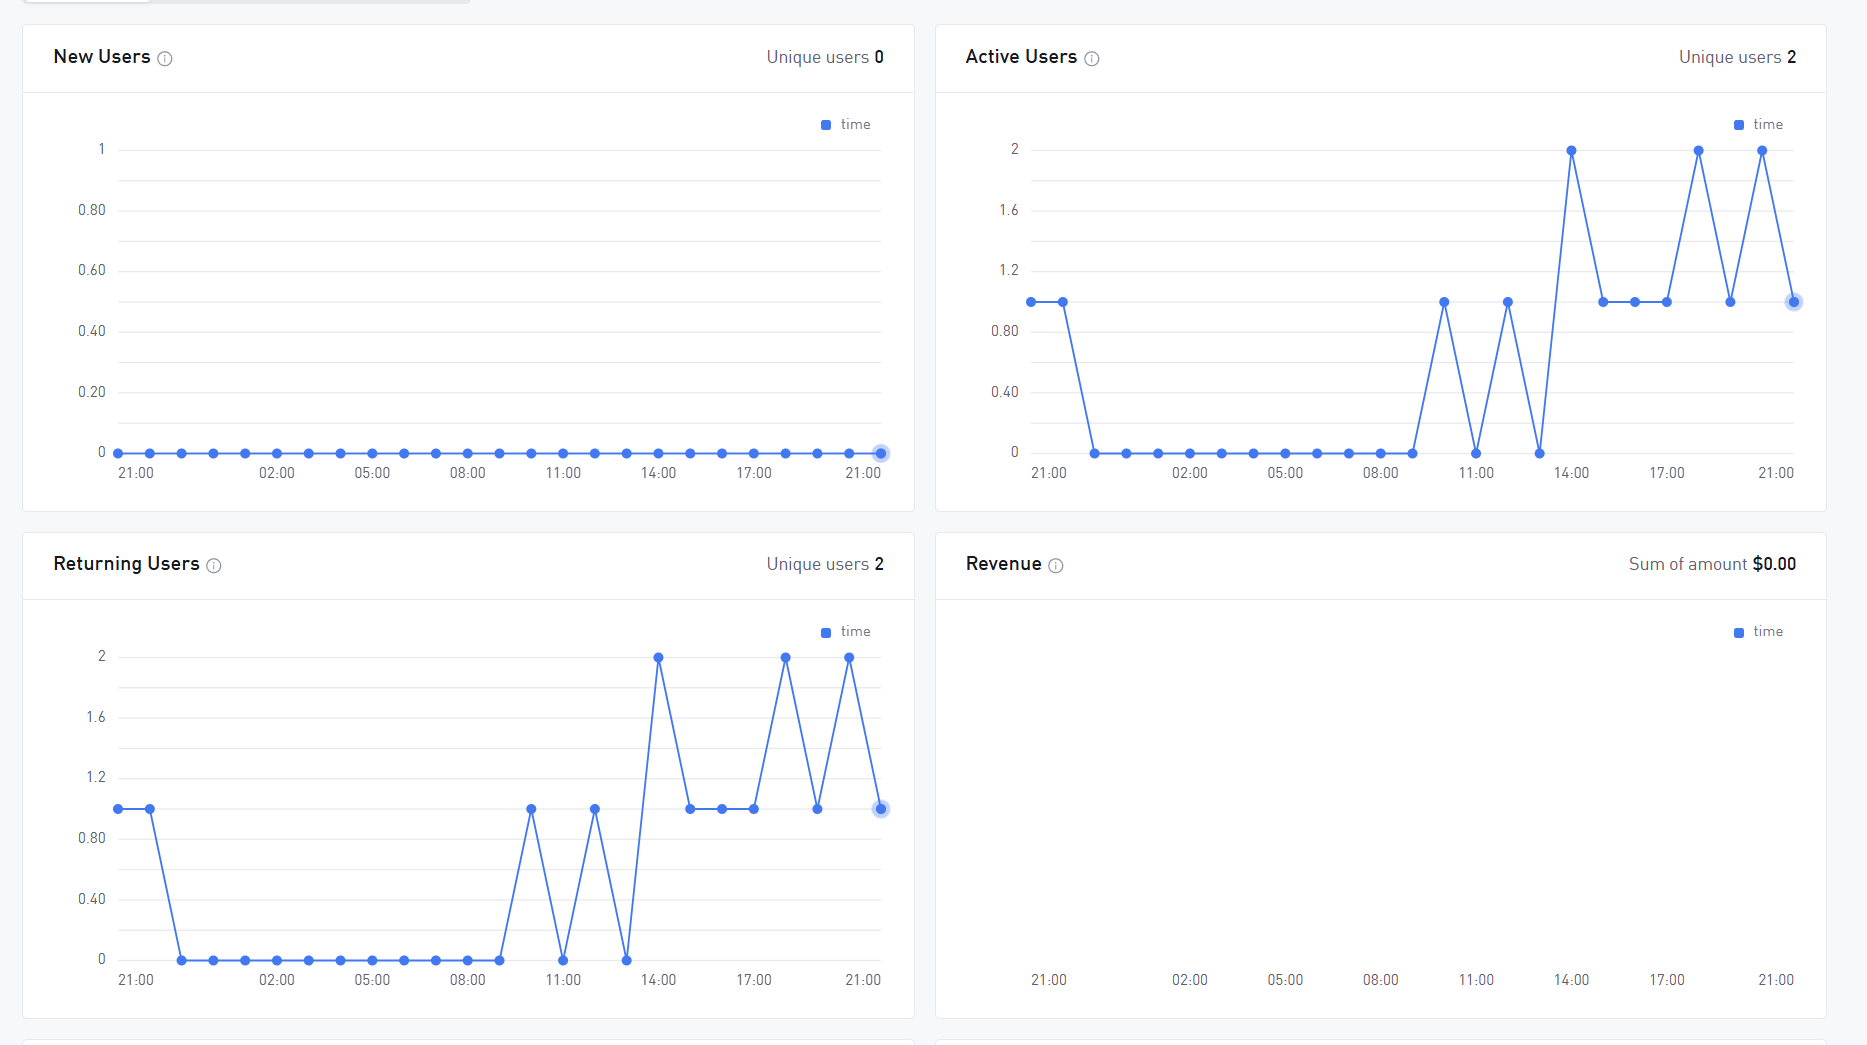Show the info icon help for Revenue
This screenshot has width=1867, height=1045.
click(x=1056, y=566)
